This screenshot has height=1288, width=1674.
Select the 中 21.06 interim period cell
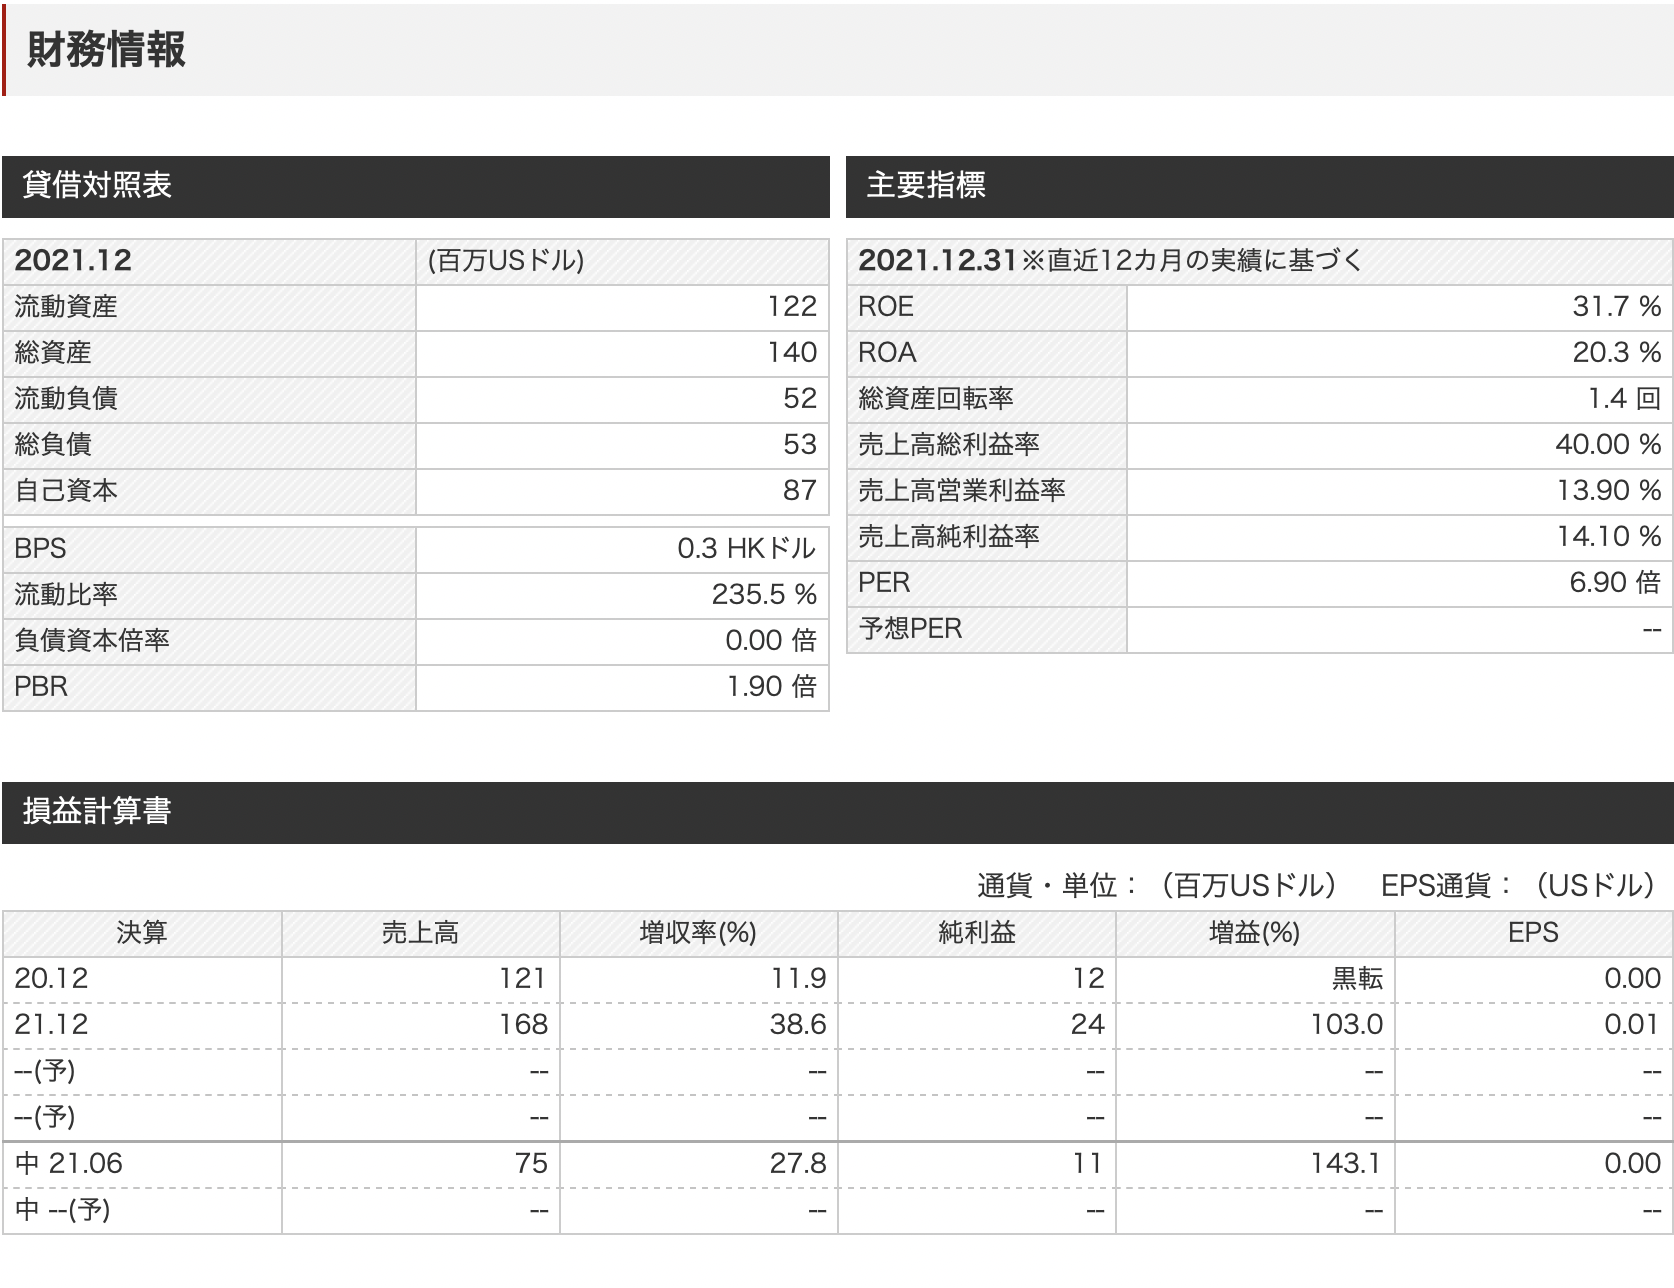[142, 1164]
